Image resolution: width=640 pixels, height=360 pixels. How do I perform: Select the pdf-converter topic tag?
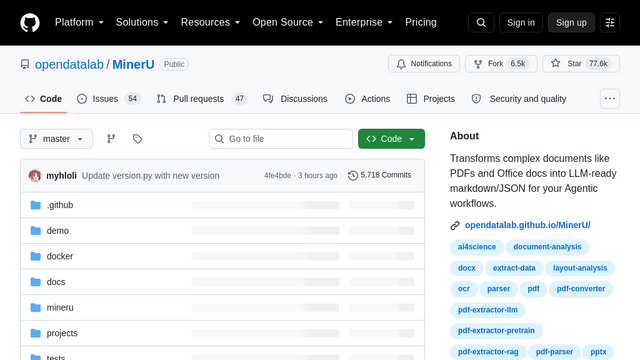(581, 289)
